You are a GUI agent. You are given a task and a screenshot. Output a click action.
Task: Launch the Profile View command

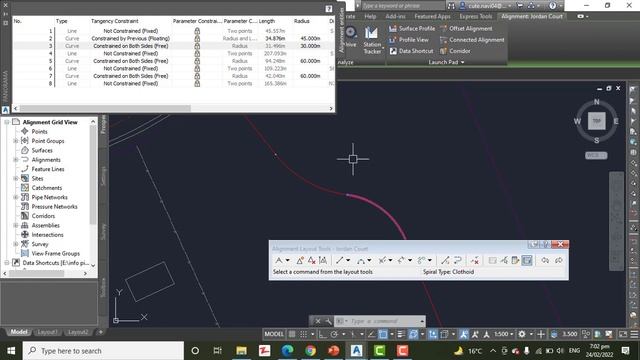tap(409, 40)
